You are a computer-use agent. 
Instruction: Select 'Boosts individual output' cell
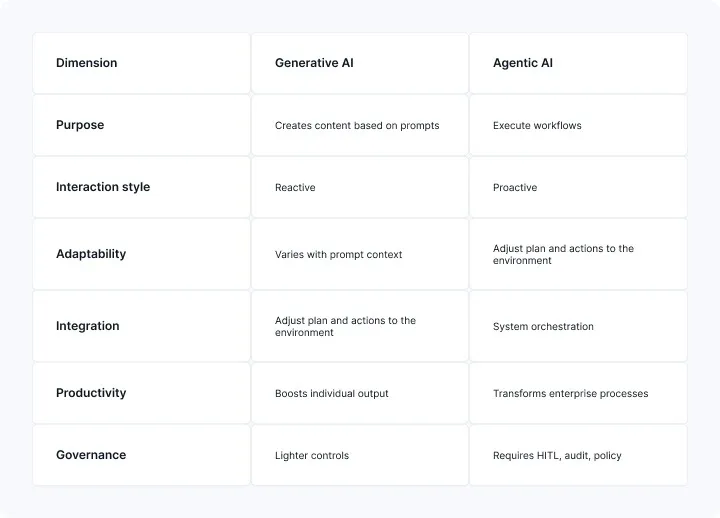tap(360, 393)
